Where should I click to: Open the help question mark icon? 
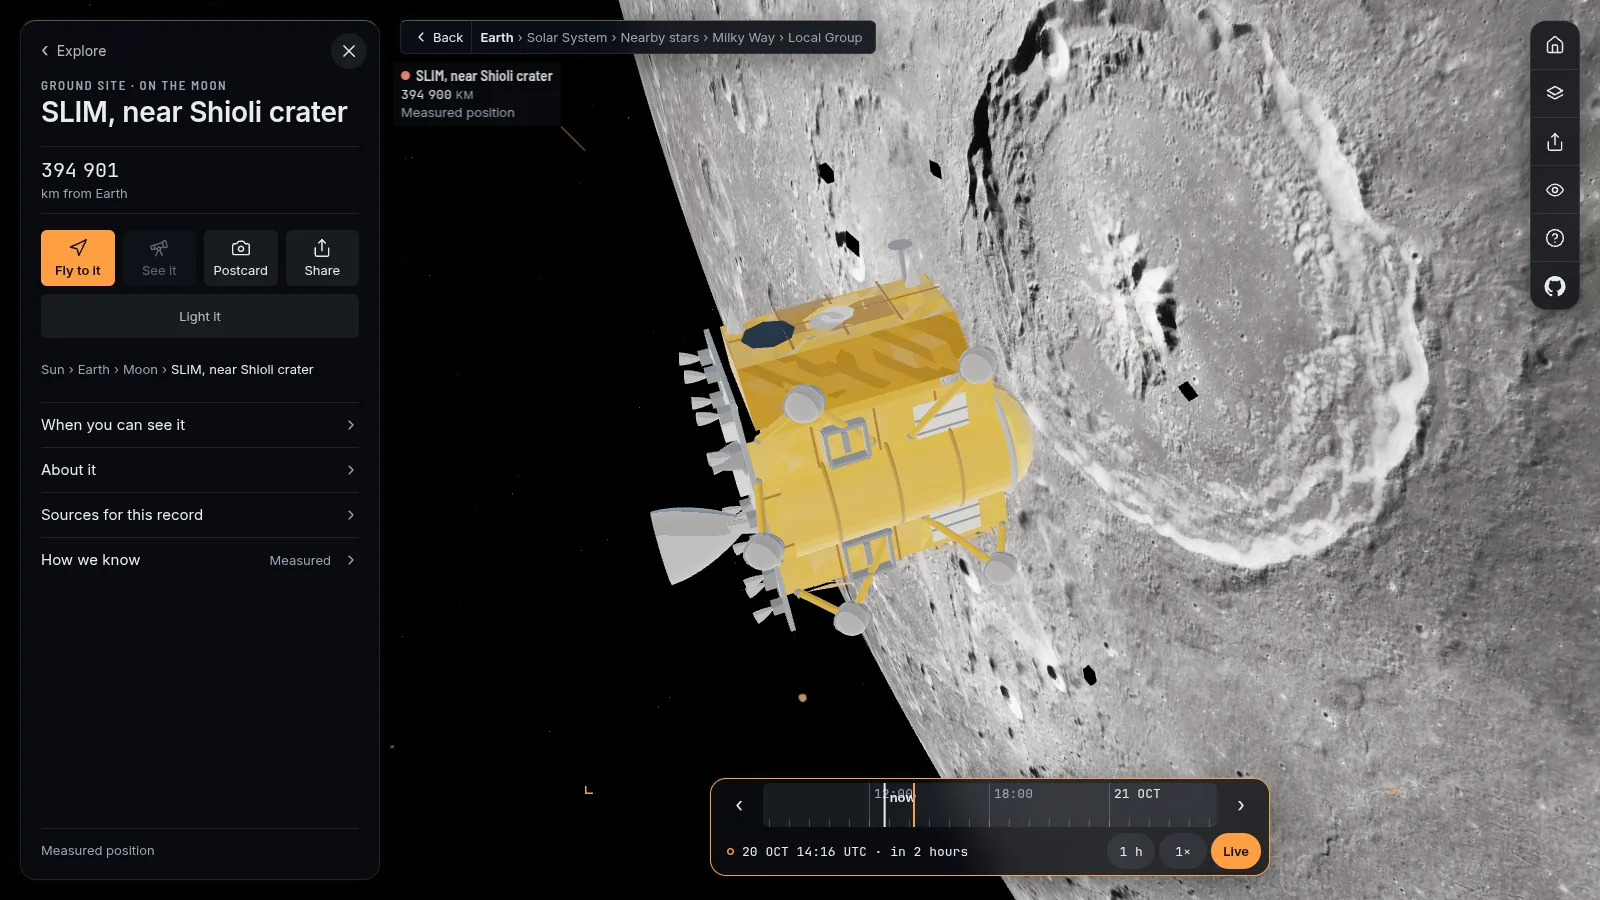(1555, 238)
